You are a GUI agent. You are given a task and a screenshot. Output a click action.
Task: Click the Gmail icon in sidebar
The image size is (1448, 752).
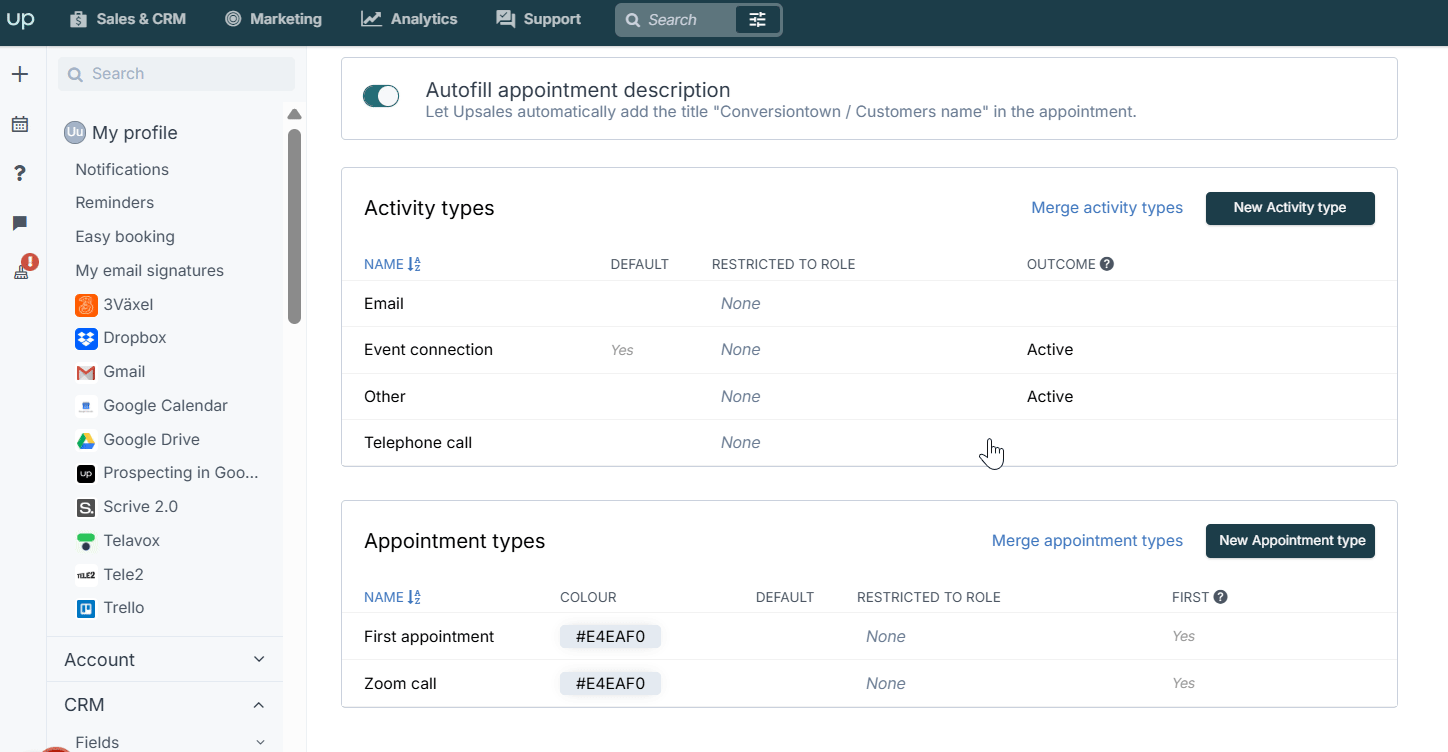point(86,372)
